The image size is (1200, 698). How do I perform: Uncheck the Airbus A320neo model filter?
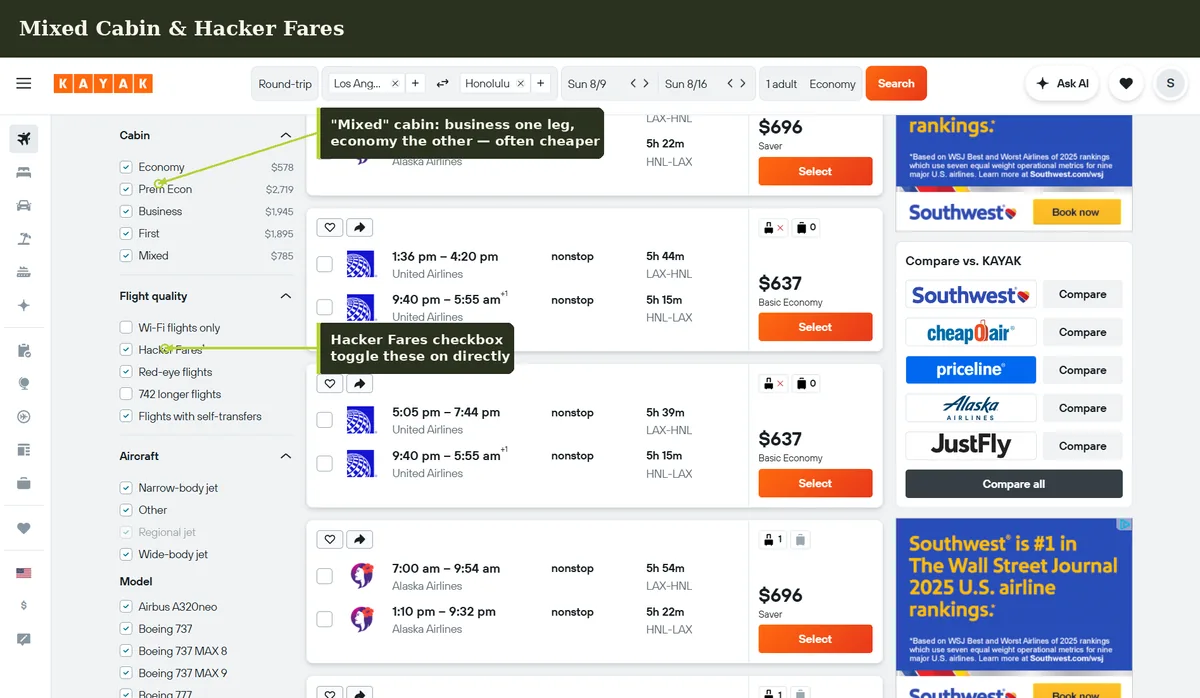coord(126,606)
